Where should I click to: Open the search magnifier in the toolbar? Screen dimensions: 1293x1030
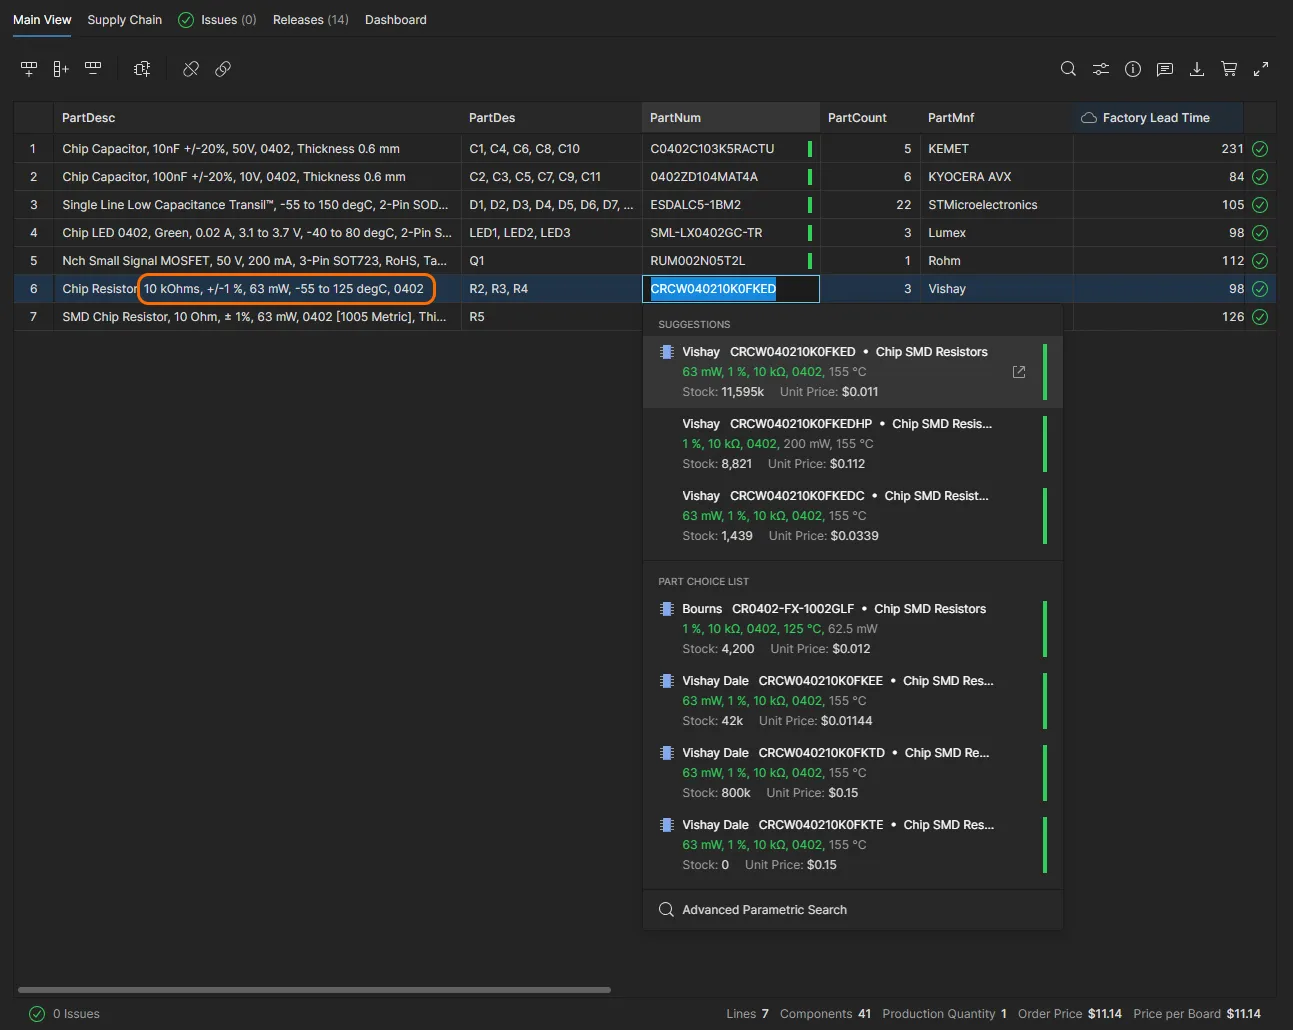[x=1068, y=69]
